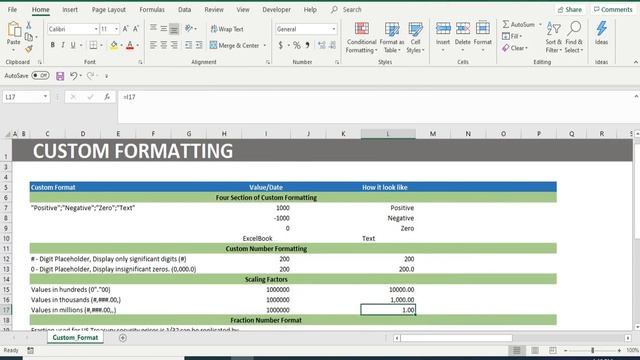Click the Borders icon
This screenshot has height=360, width=640.
(93, 45)
